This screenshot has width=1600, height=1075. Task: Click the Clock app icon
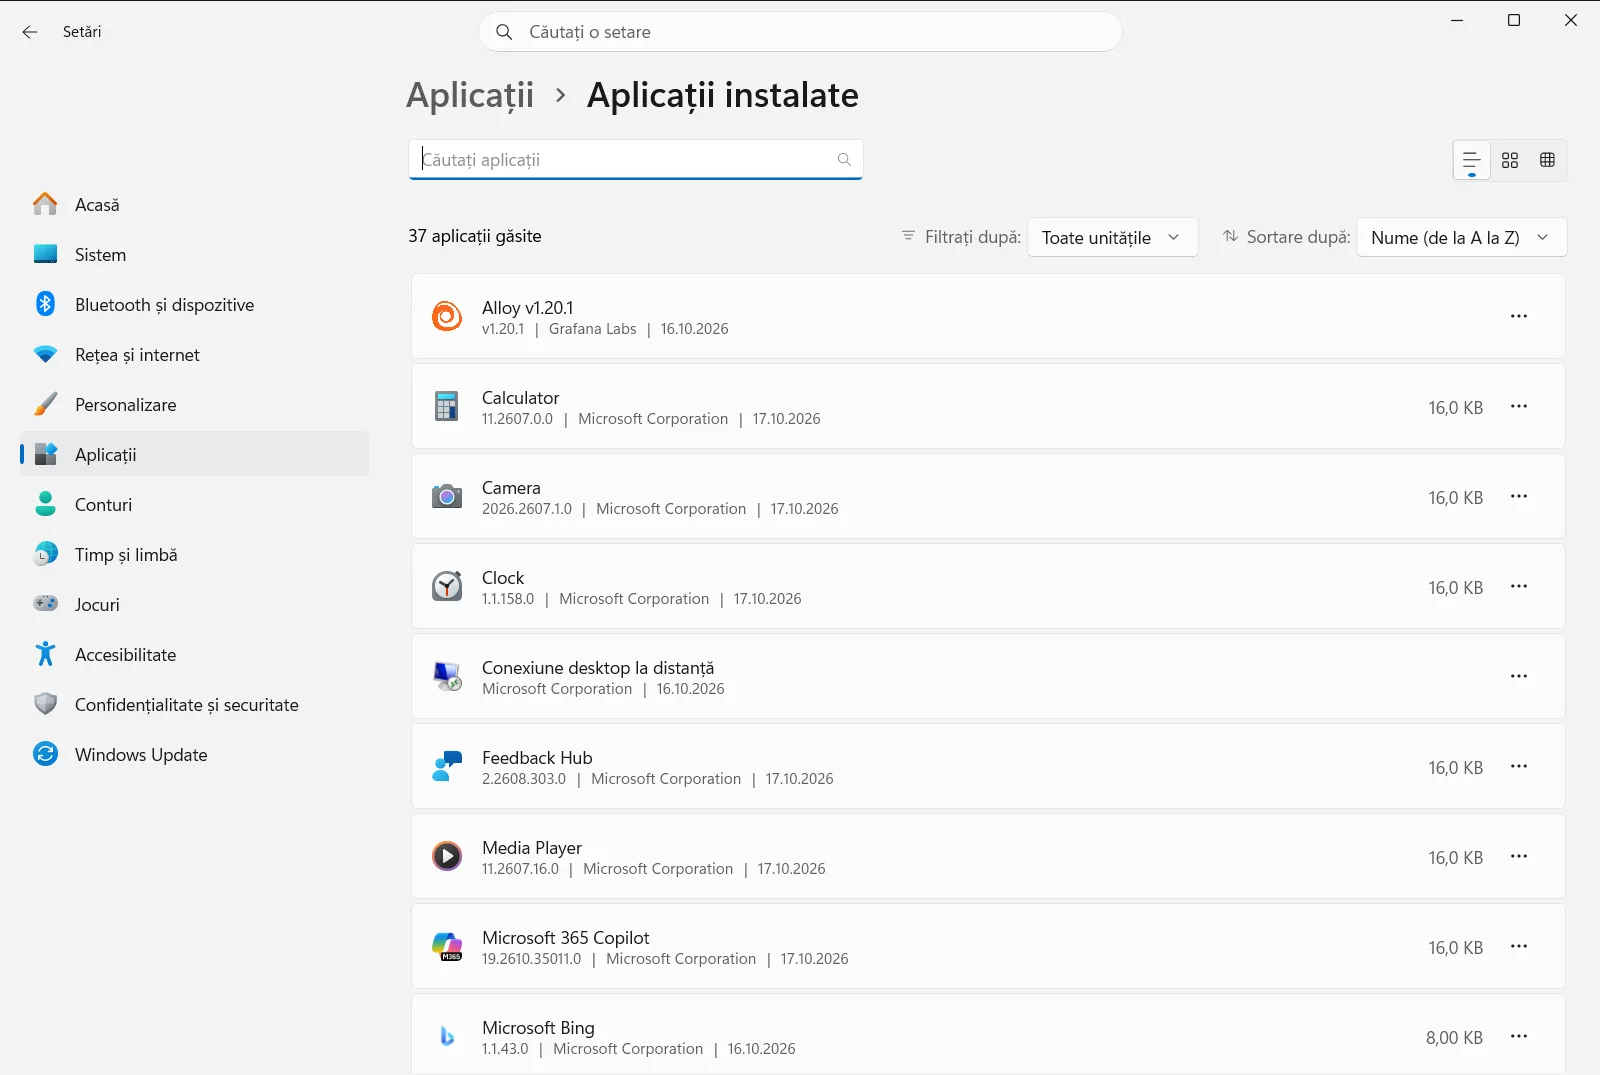pyautogui.click(x=447, y=586)
